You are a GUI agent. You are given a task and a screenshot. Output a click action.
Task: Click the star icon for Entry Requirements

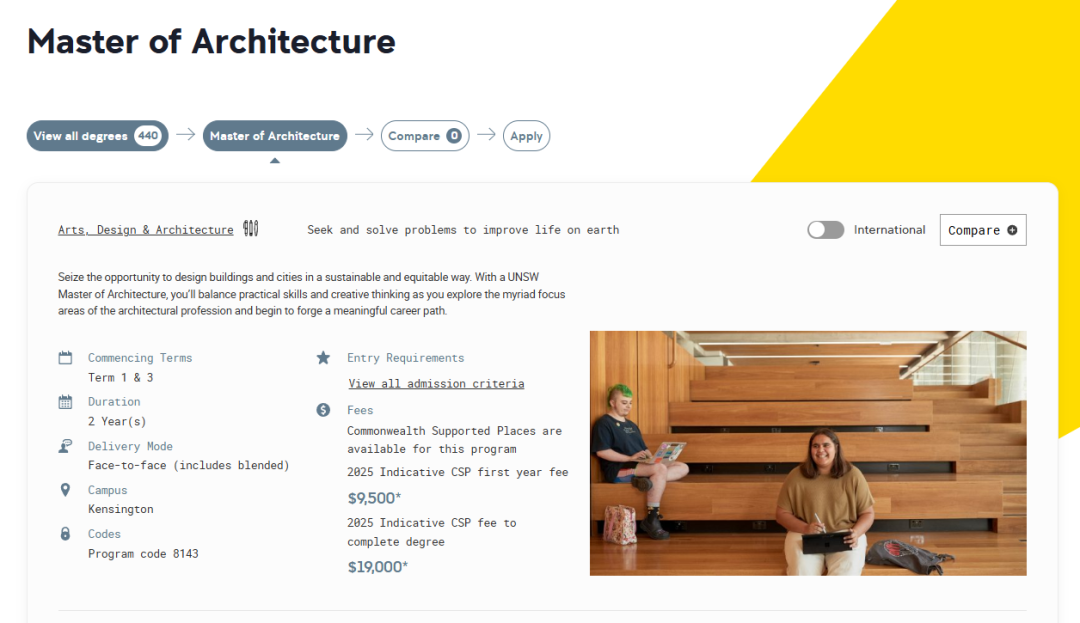tap(323, 358)
